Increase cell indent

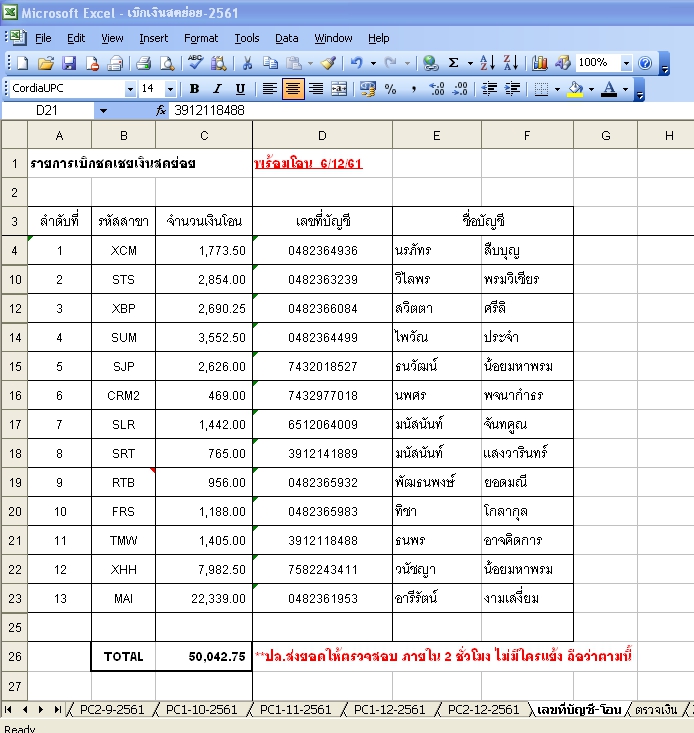(513, 89)
